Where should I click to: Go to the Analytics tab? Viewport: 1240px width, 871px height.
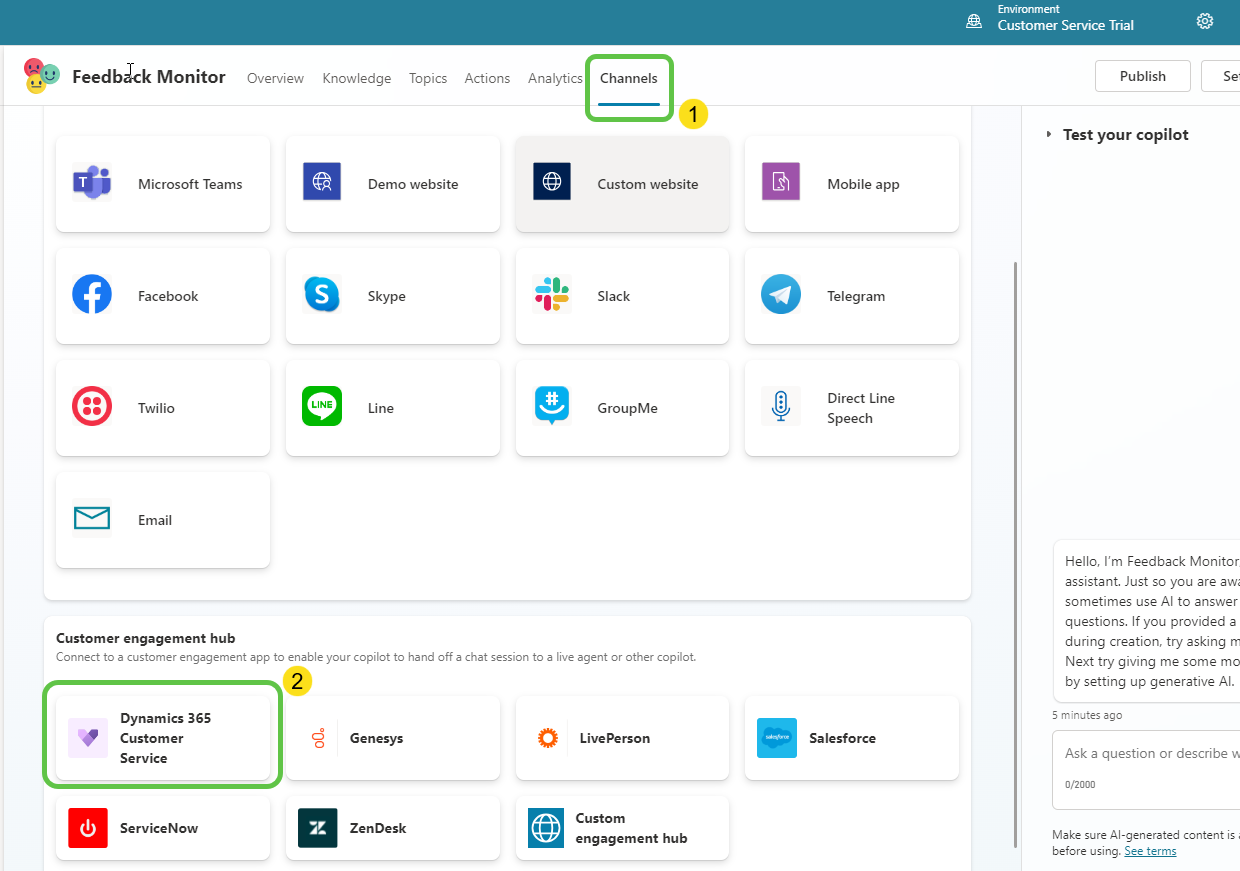tap(555, 79)
